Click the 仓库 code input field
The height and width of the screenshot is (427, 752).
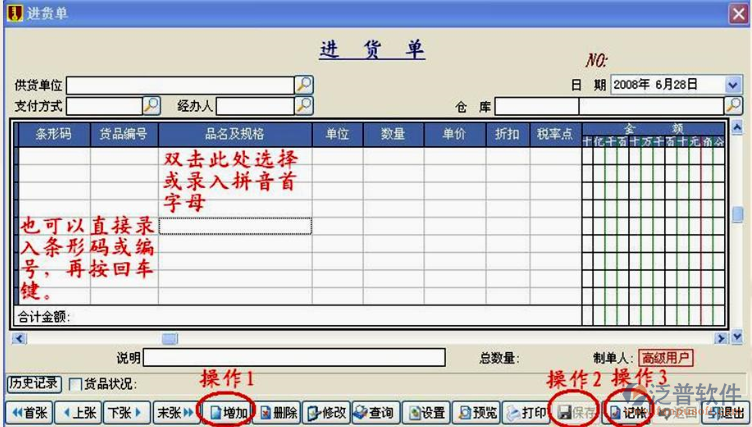537,106
